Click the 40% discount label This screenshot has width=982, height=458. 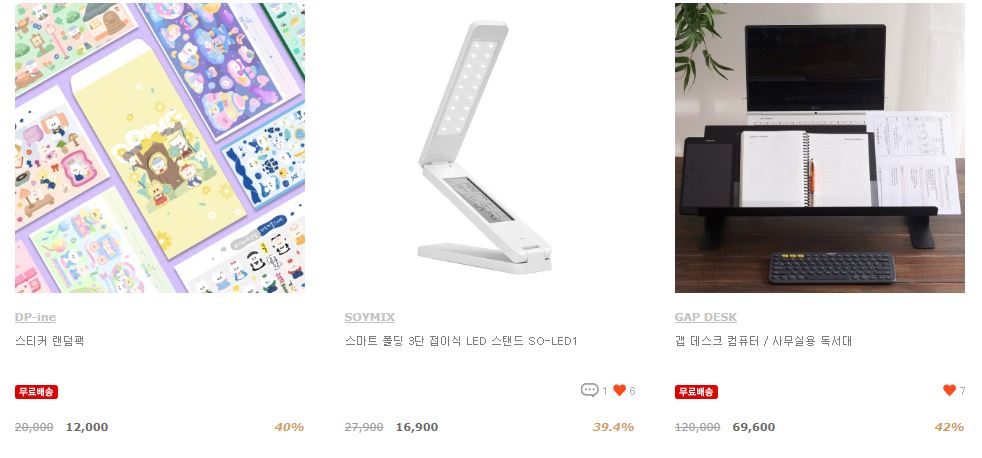pyautogui.click(x=289, y=427)
